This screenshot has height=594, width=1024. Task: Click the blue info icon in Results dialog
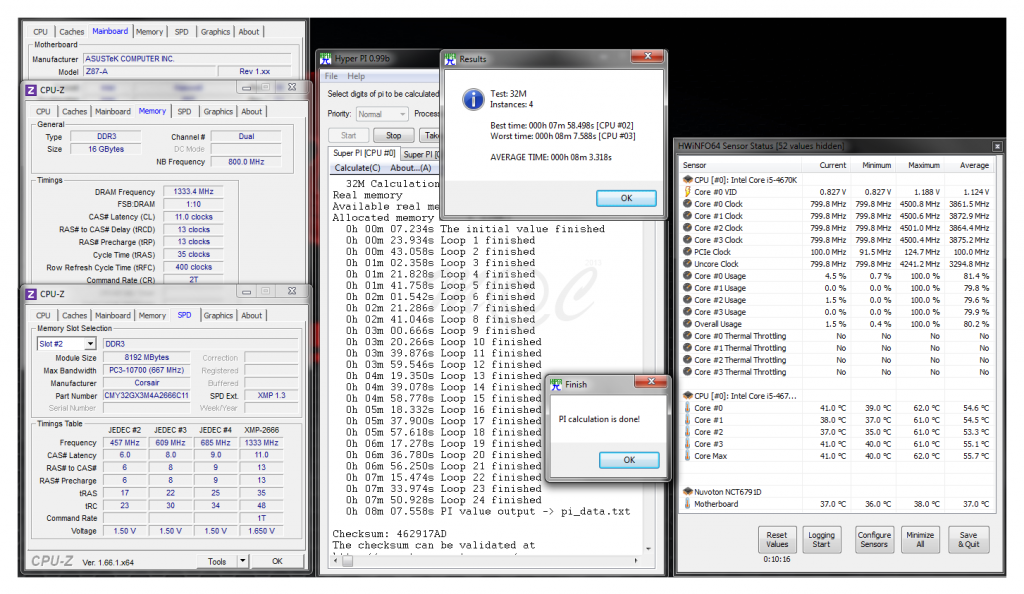tap(472, 98)
